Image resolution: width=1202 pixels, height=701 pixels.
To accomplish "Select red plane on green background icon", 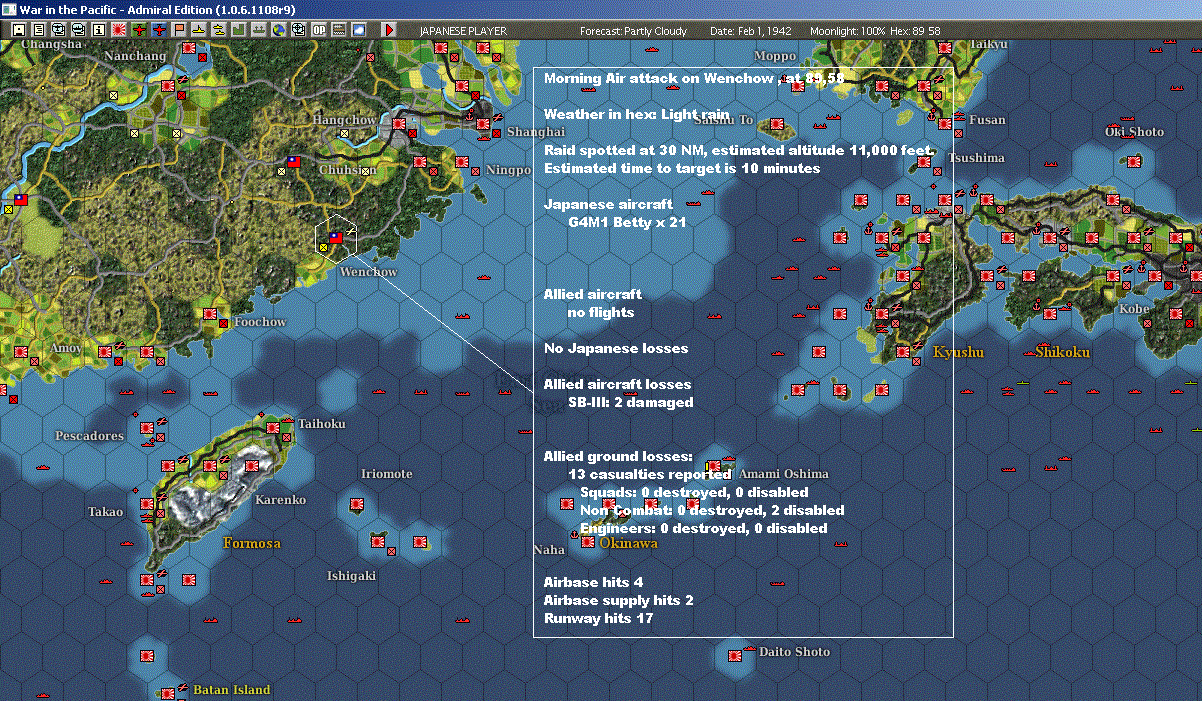I will (139, 30).
